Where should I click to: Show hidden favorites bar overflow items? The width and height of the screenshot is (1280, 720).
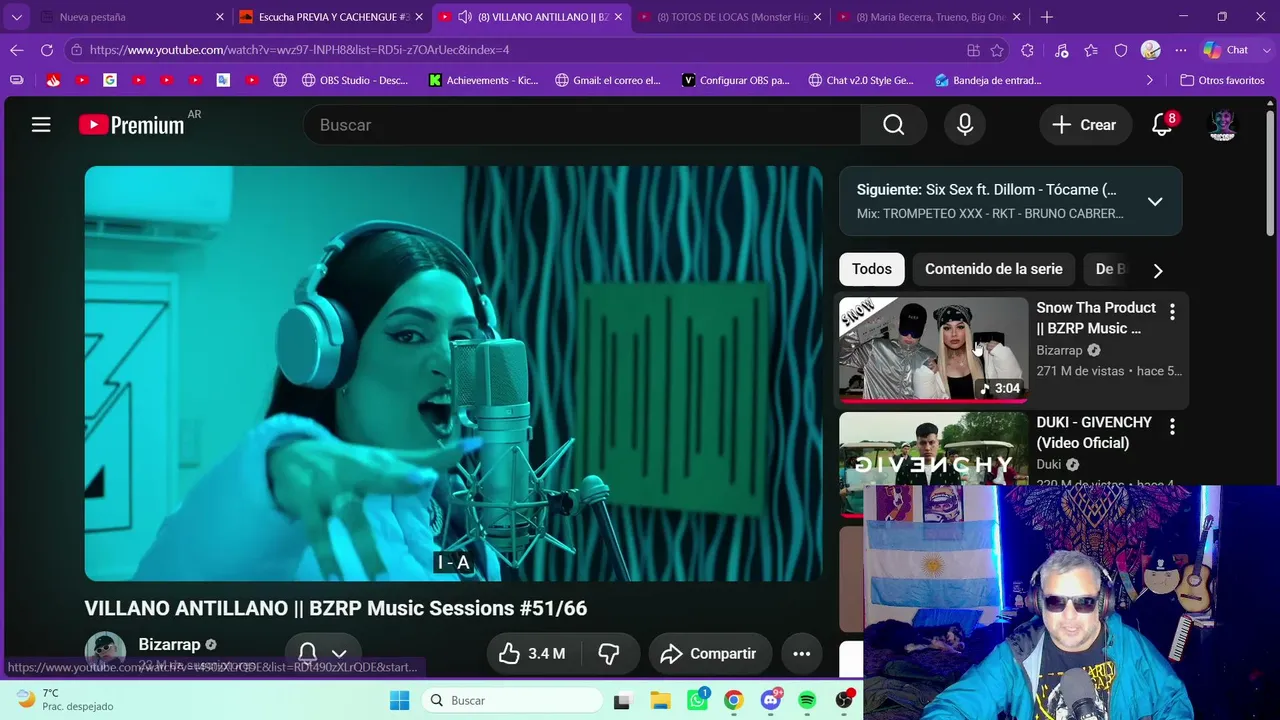tap(1149, 80)
